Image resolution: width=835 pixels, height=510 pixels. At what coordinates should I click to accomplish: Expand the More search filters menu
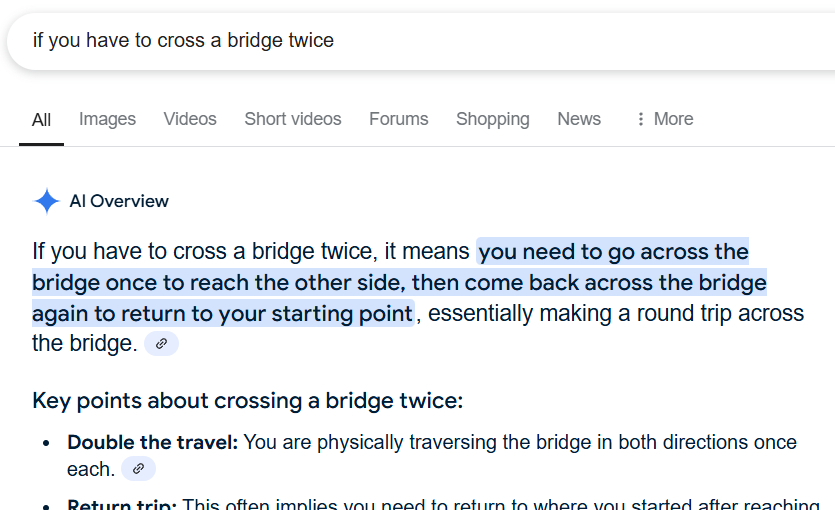pos(672,119)
